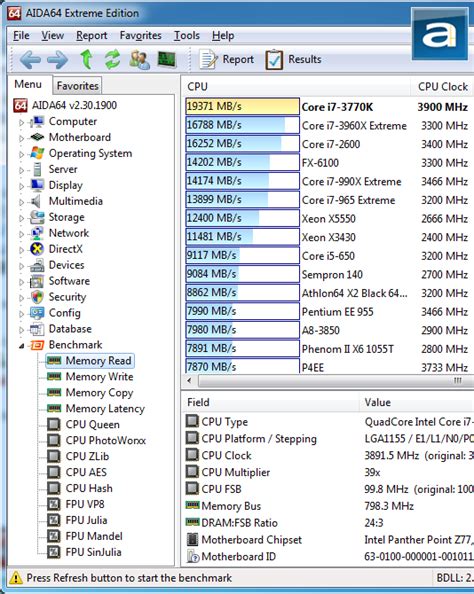Switch to the Favorites tab
The height and width of the screenshot is (594, 474).
(78, 86)
